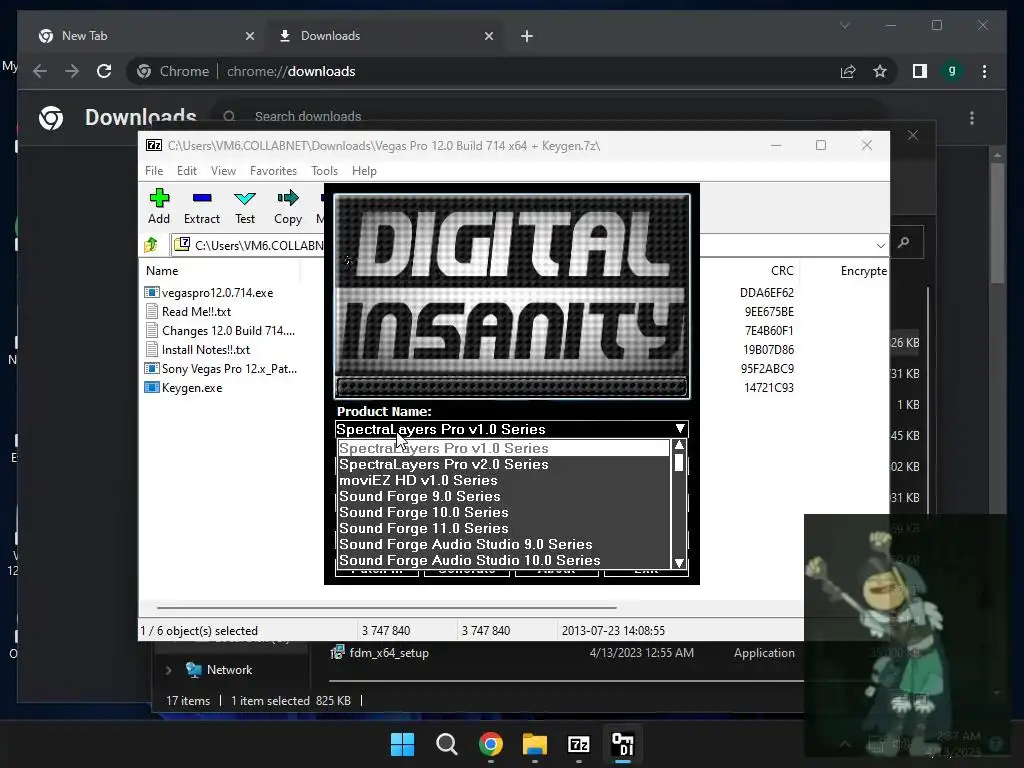This screenshot has height=768, width=1024.
Task: Open the Edit menu in 7-Zip
Action: (187, 170)
